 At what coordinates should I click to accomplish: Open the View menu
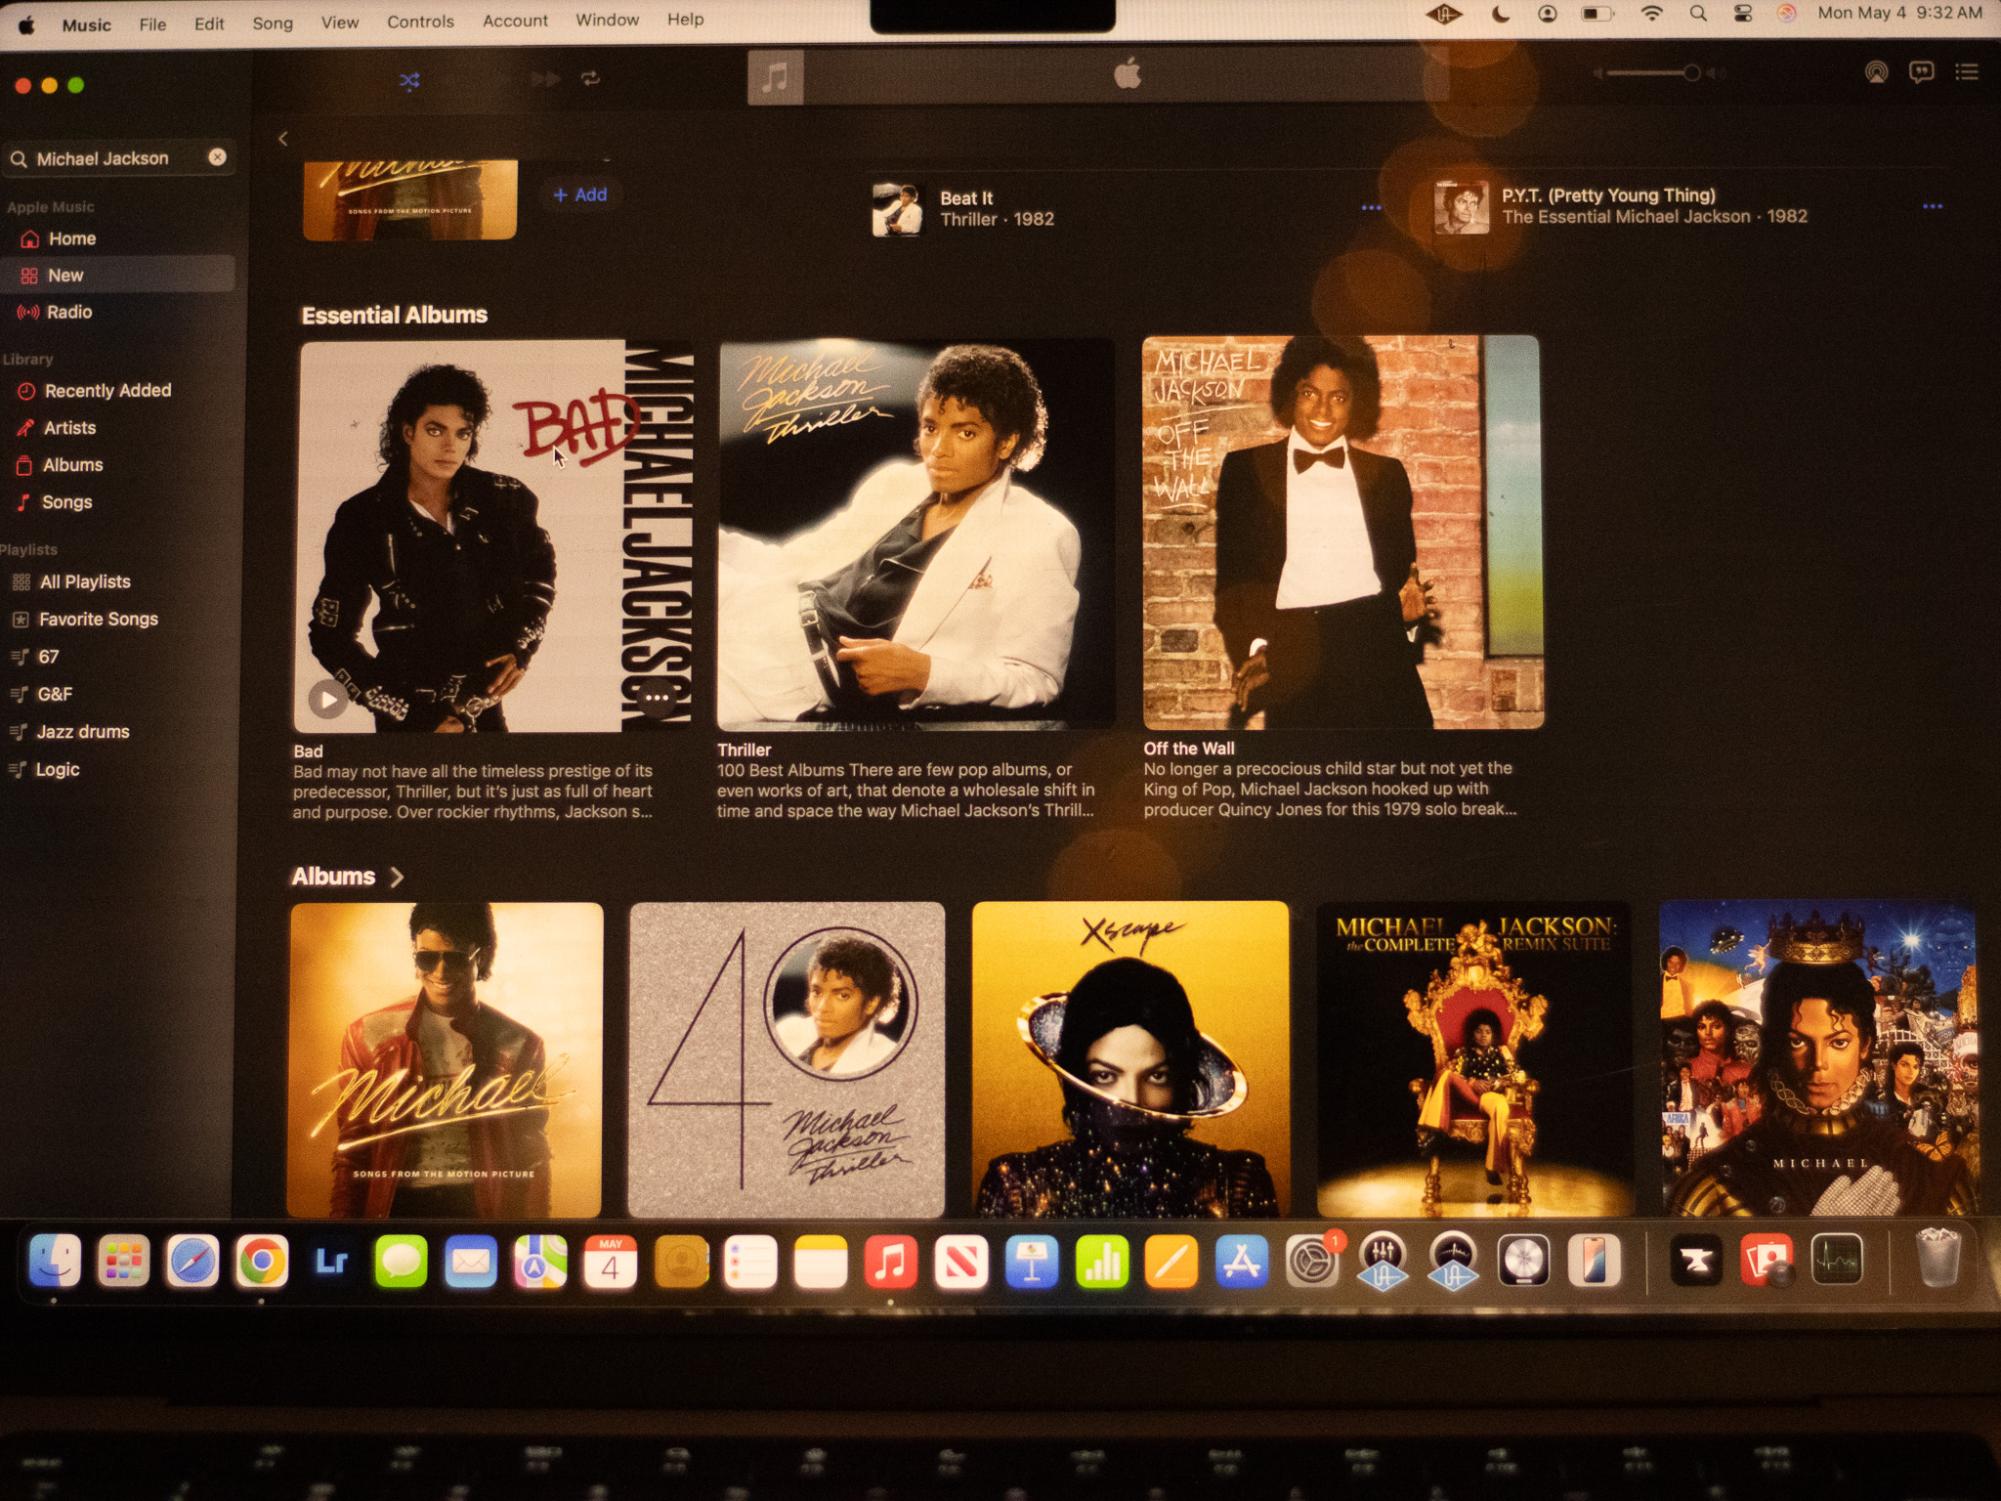339,22
